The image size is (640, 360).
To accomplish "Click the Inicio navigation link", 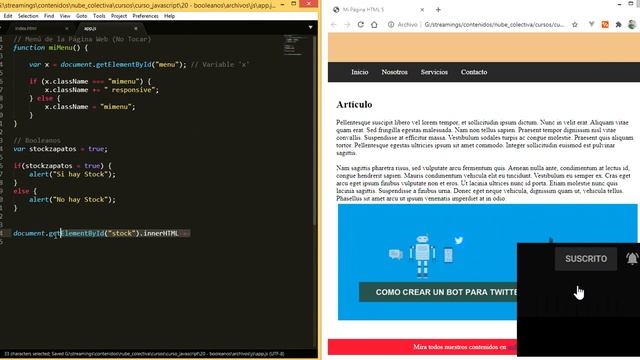I will [360, 72].
